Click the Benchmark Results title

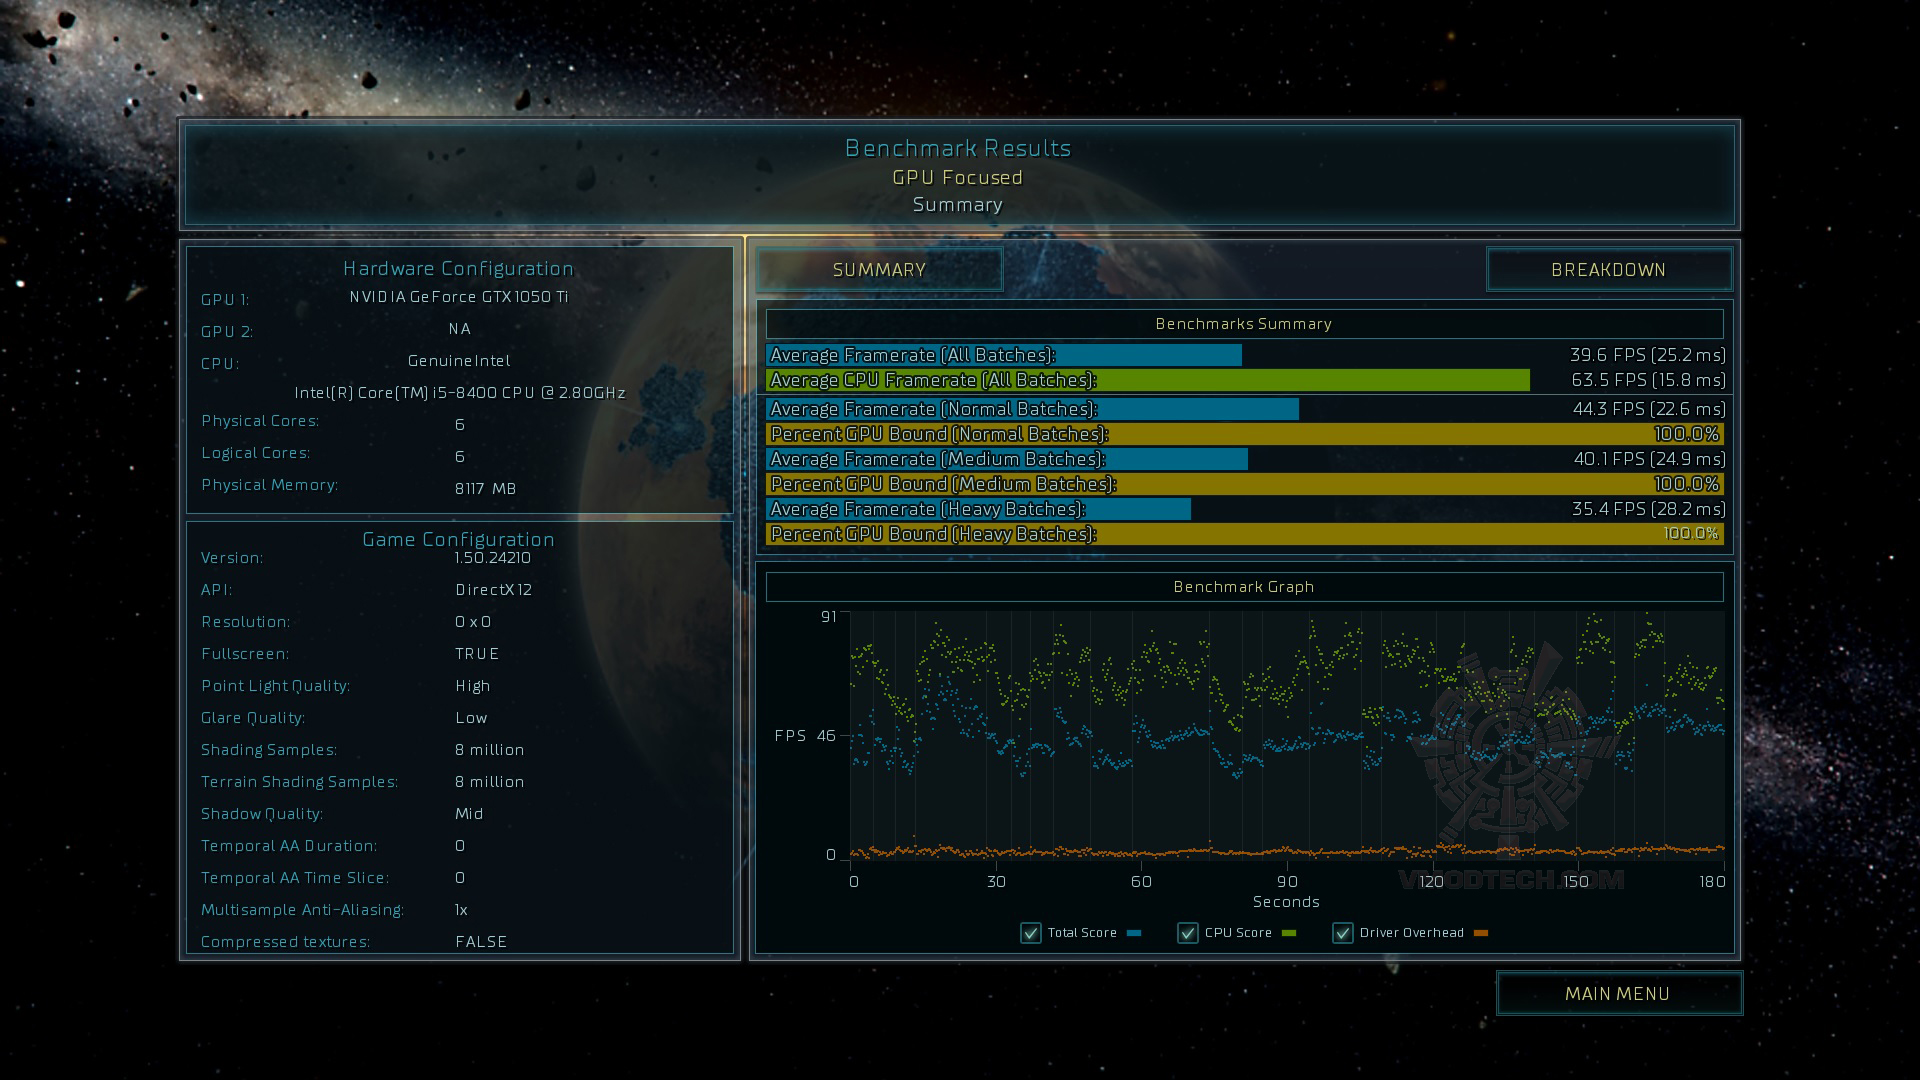pyautogui.click(x=958, y=148)
